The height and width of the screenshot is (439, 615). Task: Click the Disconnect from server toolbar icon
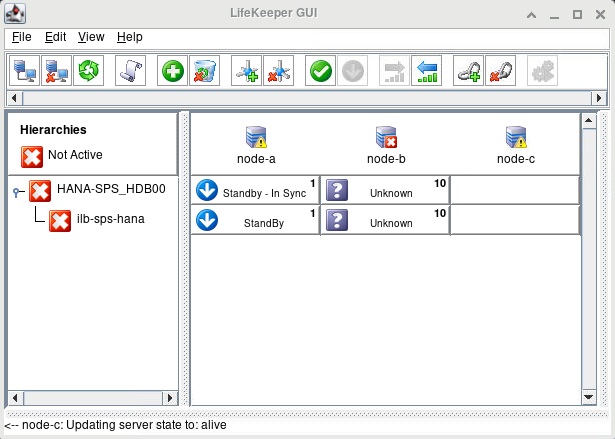56,71
